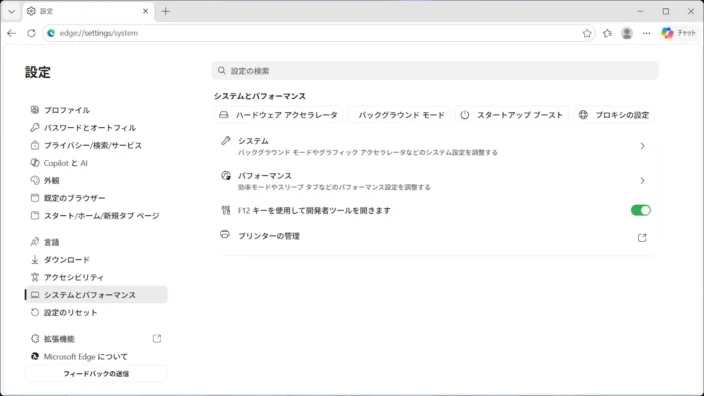Viewport: 704px width, 396px height.
Task: Open the user profile avatar
Action: [x=627, y=33]
